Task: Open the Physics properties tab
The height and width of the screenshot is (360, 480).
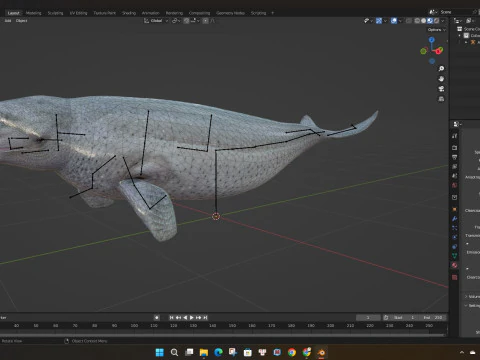Action: (x=454, y=237)
